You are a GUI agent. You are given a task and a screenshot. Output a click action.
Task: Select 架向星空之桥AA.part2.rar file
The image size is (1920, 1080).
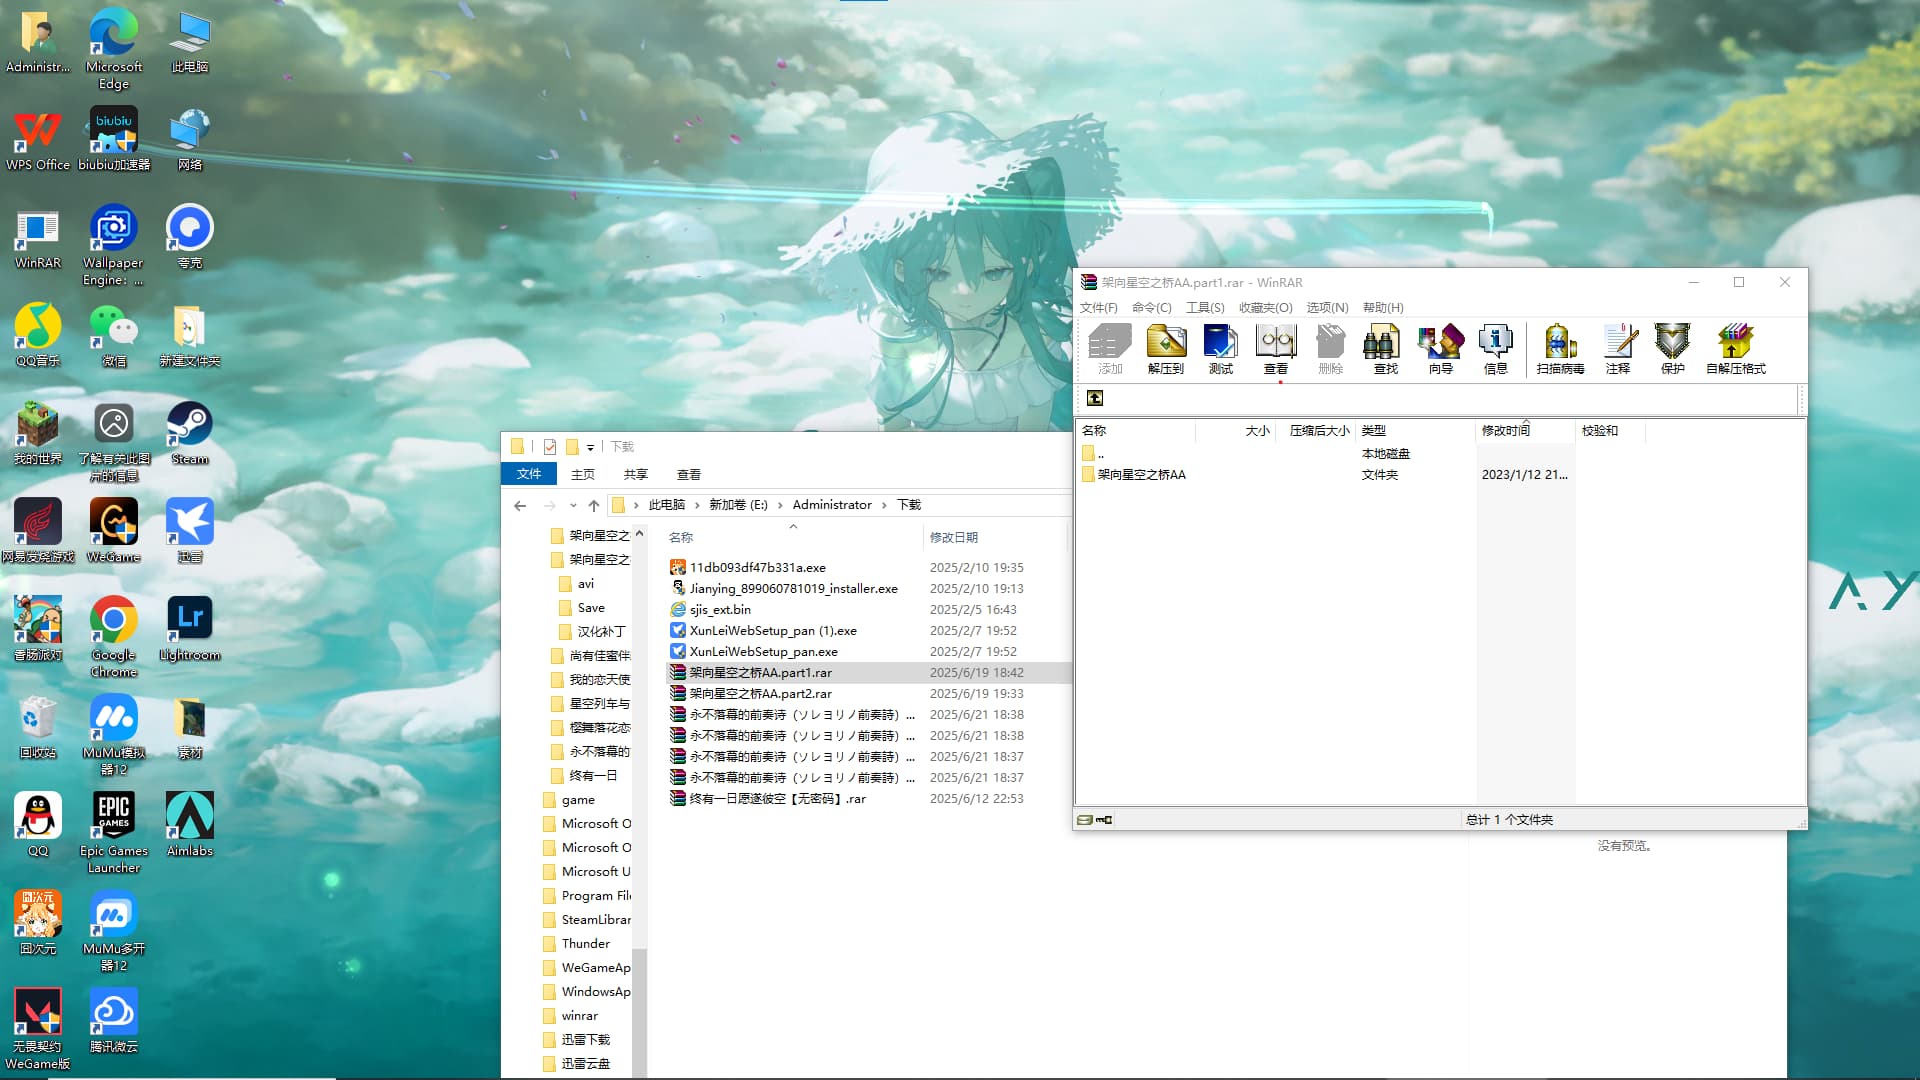tap(760, 694)
